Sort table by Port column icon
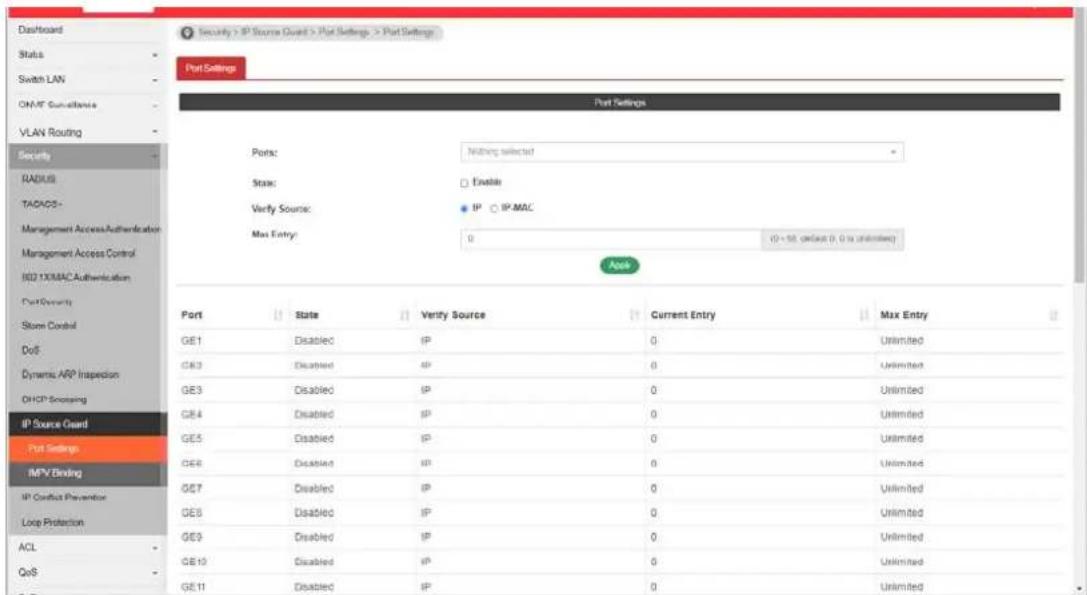The image size is (1087, 595). pos(278,315)
